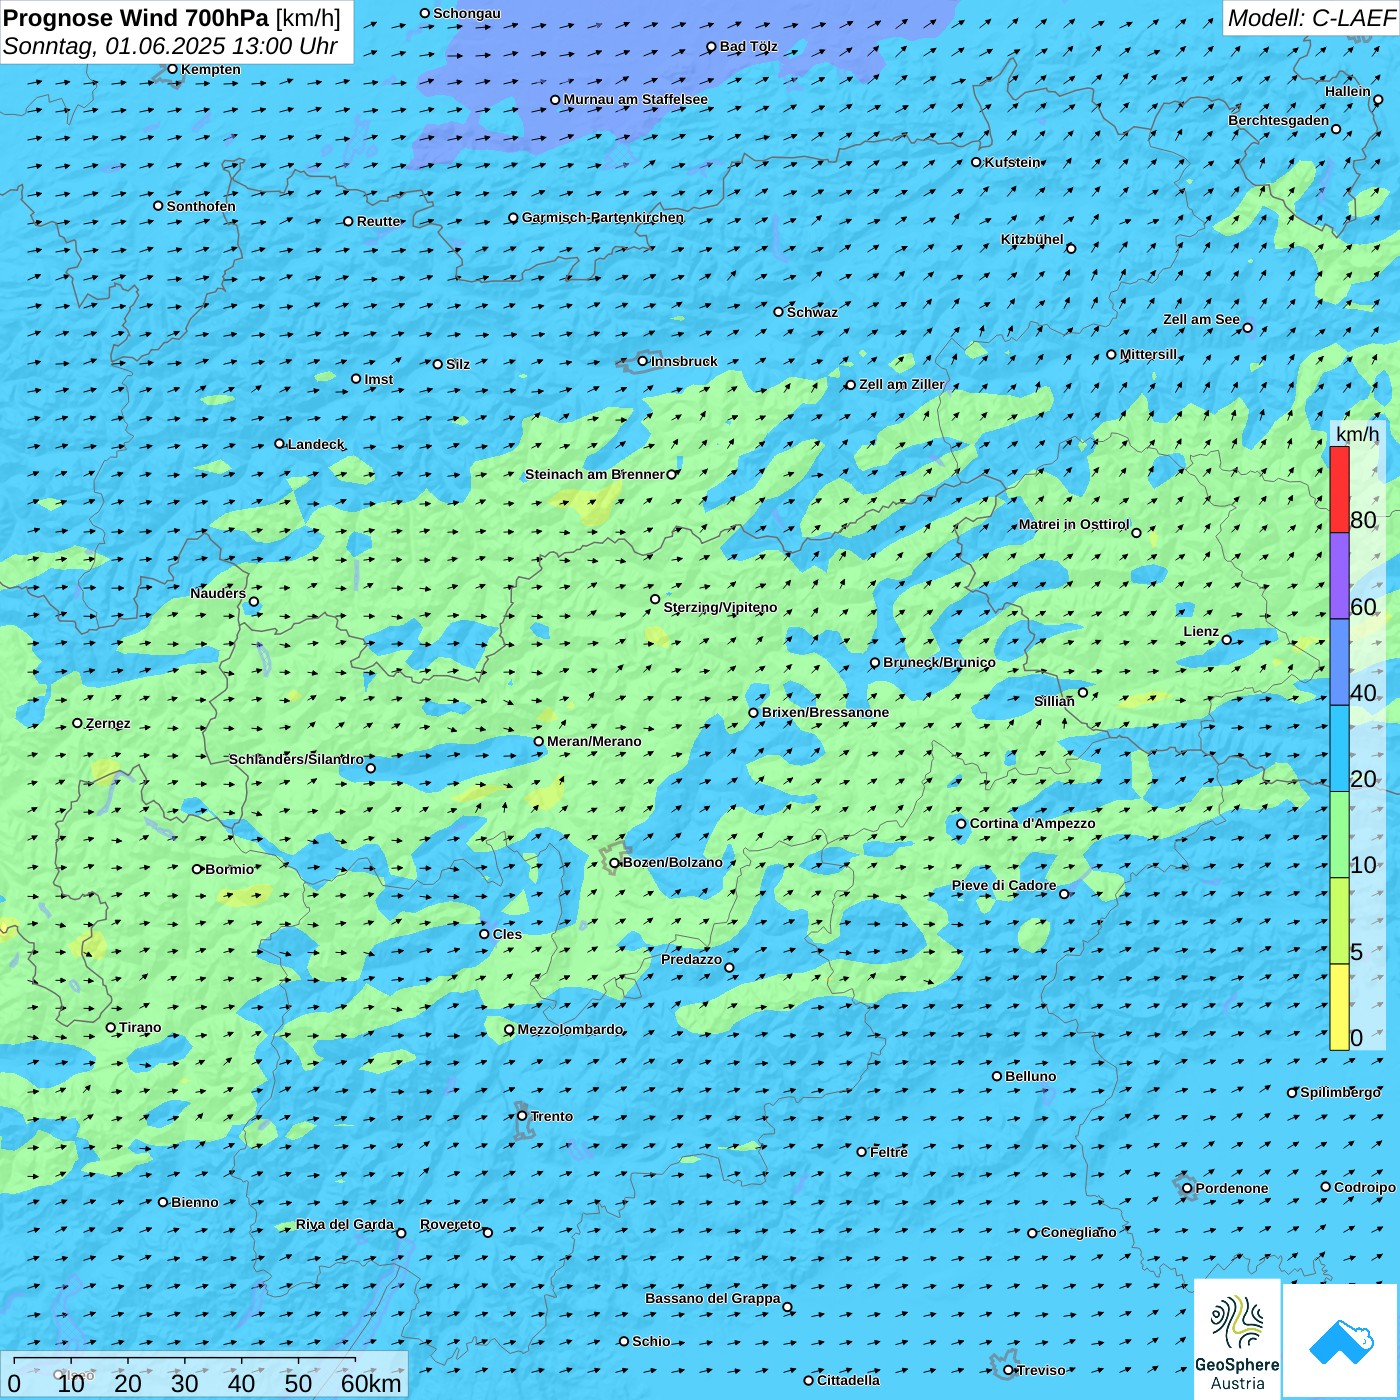Pick the cyan 20–40 km/h legend color

pos(1339,749)
